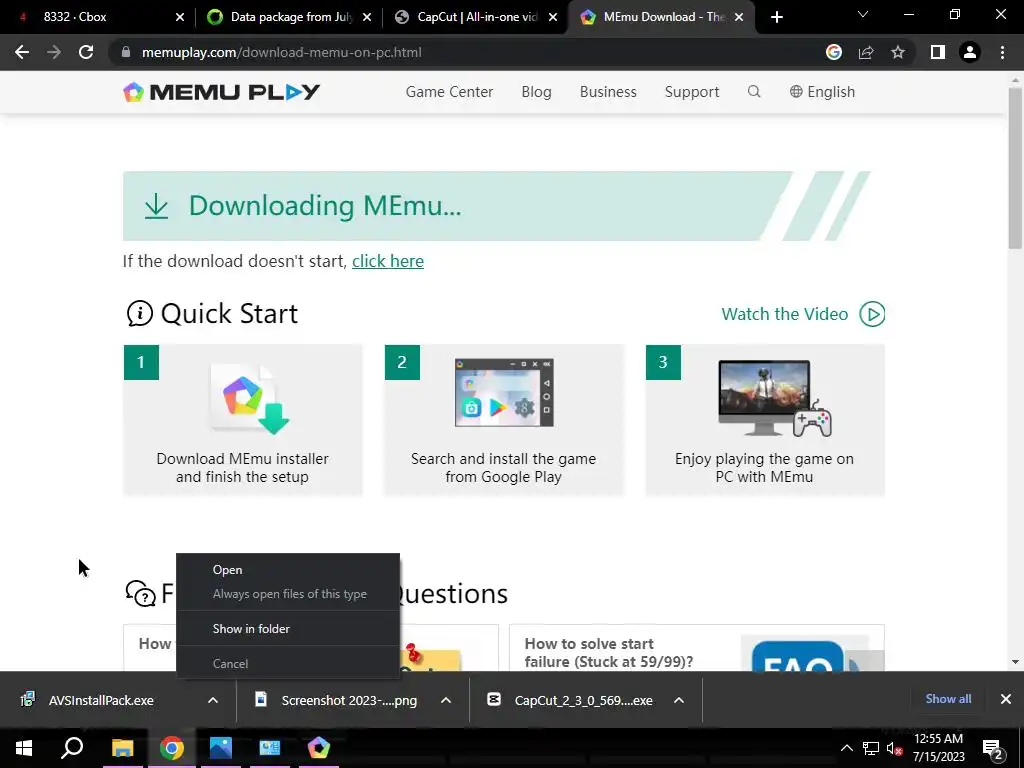Open Chrome three-dot menu
1024x768 pixels.
point(1002,52)
